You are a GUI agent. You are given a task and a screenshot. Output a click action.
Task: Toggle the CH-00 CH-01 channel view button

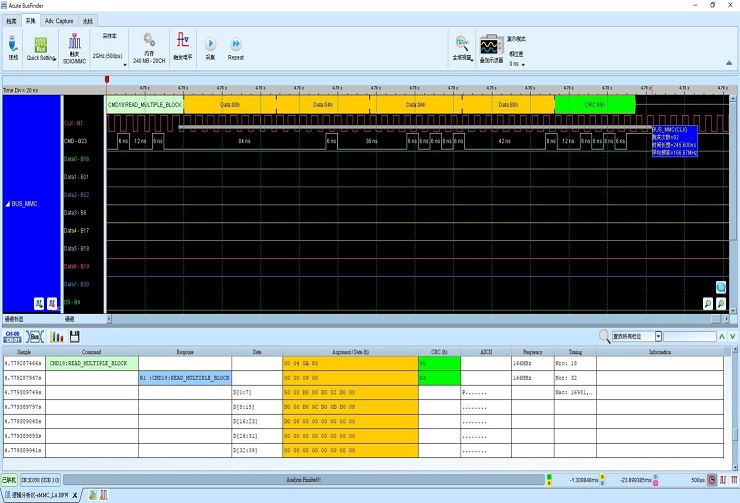click(12, 337)
